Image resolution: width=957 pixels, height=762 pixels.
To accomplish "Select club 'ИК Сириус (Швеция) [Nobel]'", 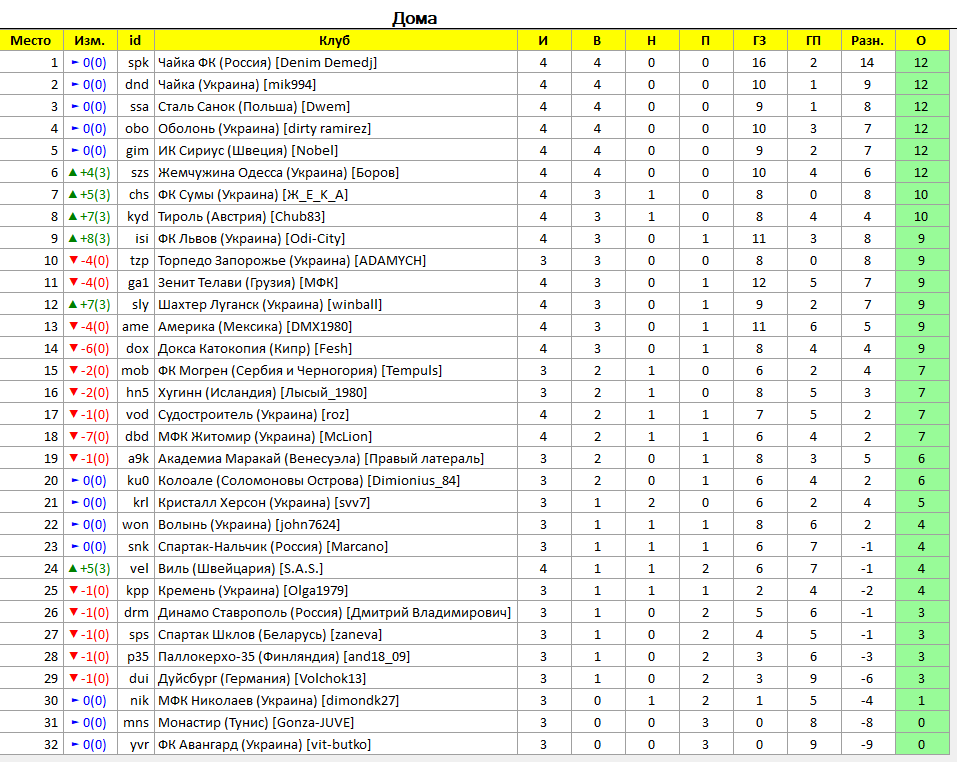I will [248, 151].
